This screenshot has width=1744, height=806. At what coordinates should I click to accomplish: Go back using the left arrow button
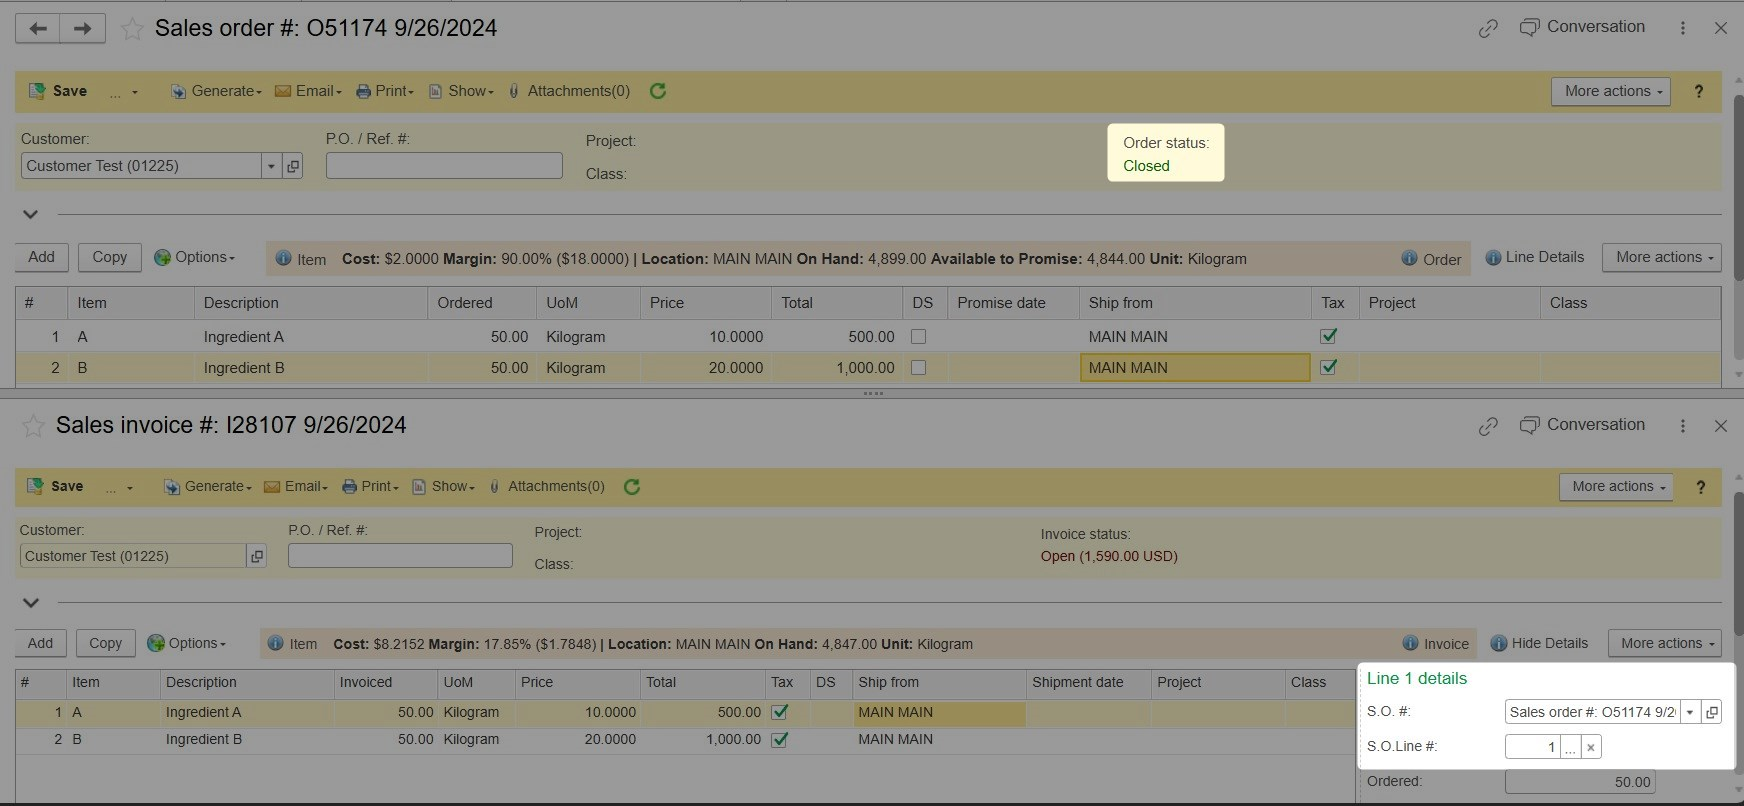click(x=38, y=28)
